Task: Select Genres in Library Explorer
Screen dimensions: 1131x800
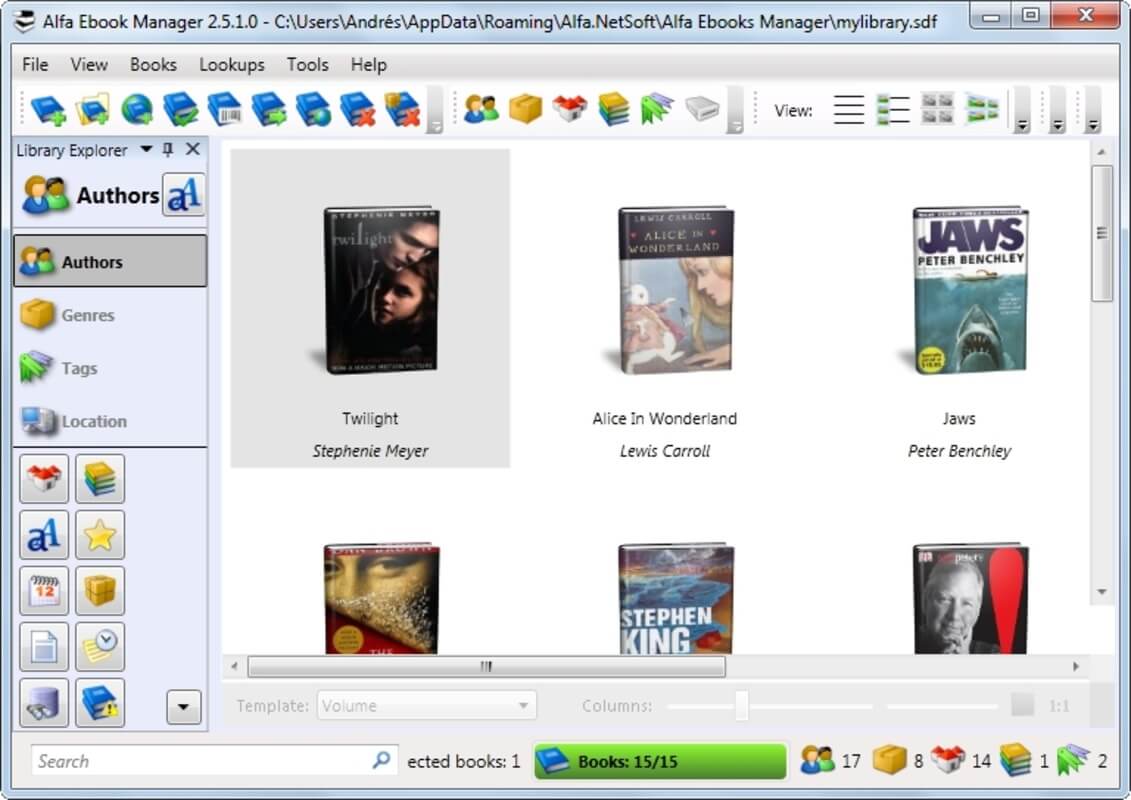Action: 88,315
